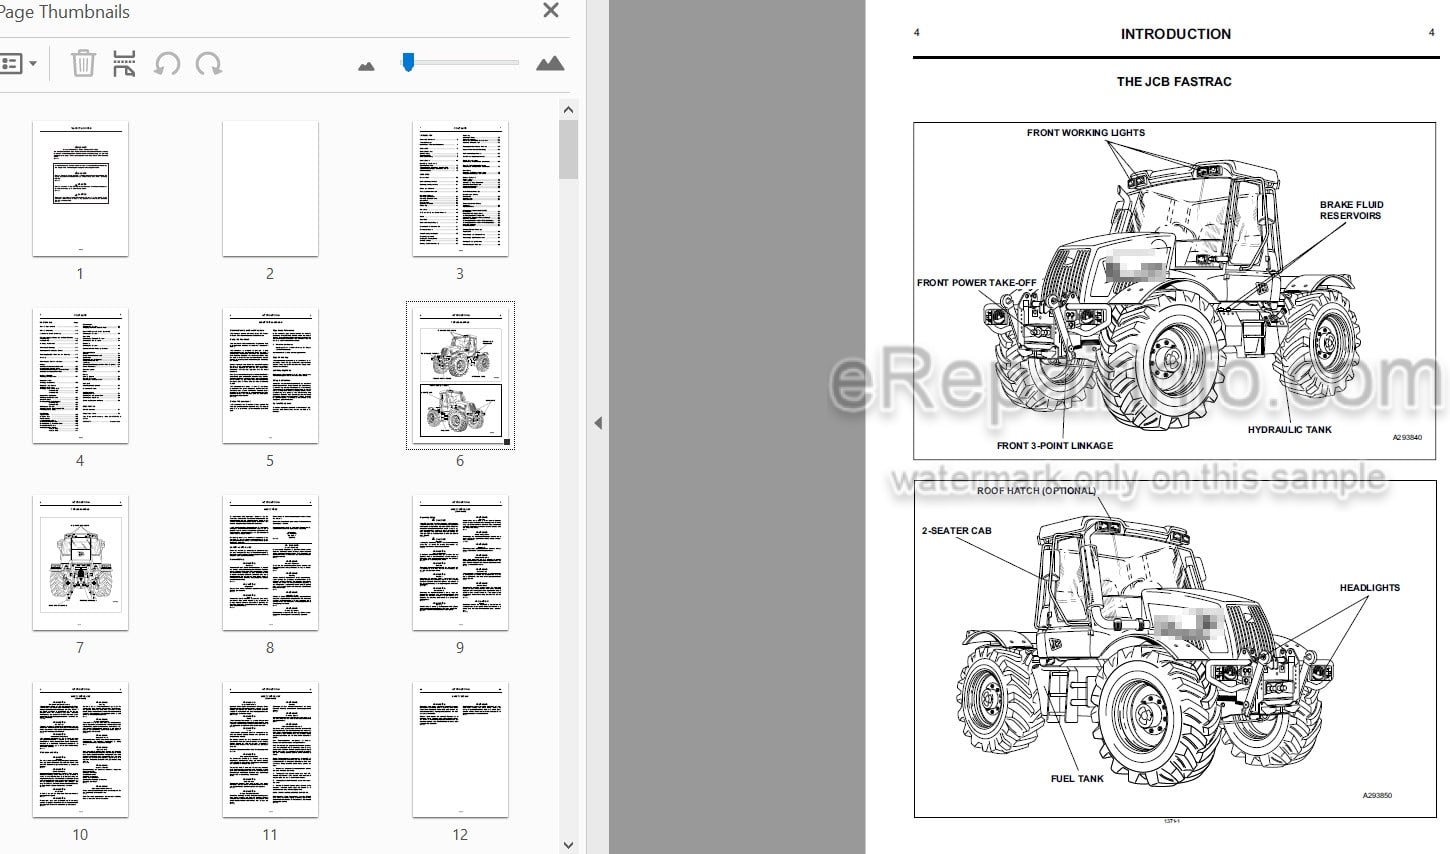This screenshot has height=854, width=1450.
Task: Rotate pages clockwise
Action: click(209, 64)
